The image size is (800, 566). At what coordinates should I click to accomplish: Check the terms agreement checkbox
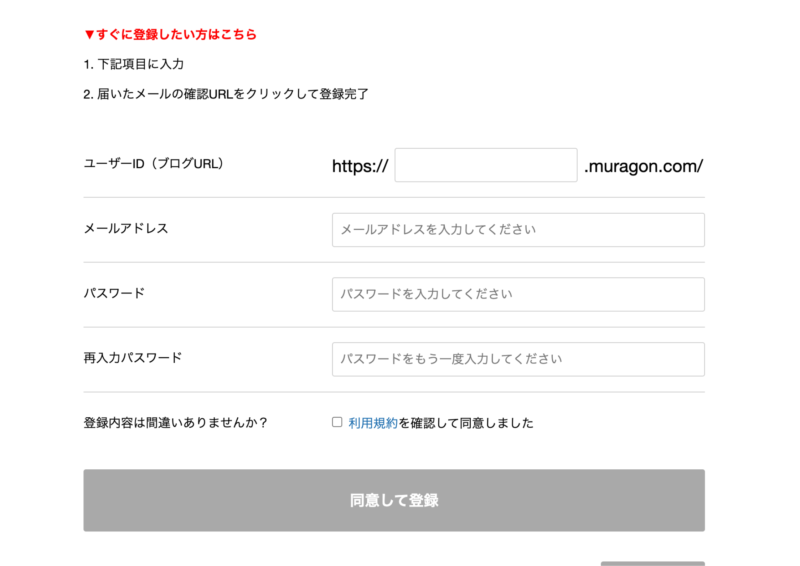point(337,422)
